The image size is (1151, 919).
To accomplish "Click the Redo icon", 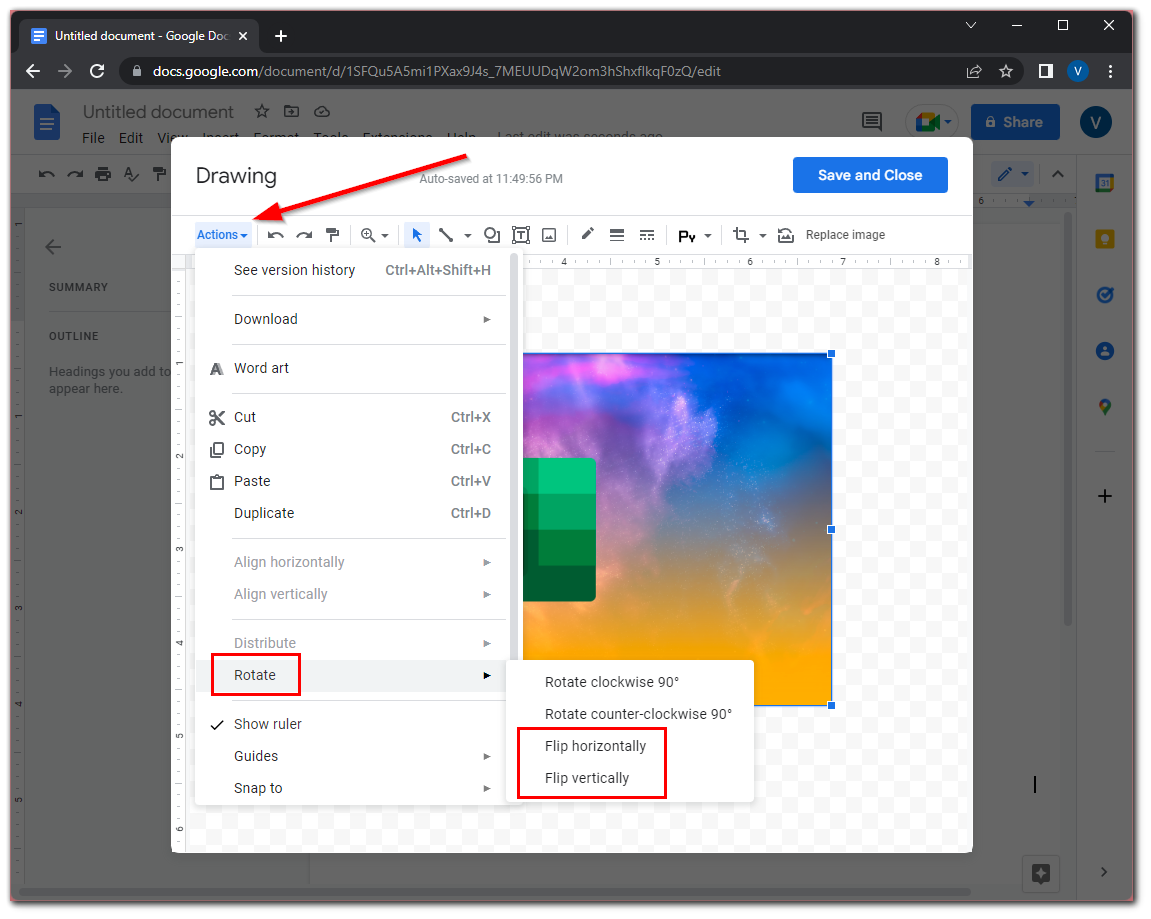I will 304,234.
